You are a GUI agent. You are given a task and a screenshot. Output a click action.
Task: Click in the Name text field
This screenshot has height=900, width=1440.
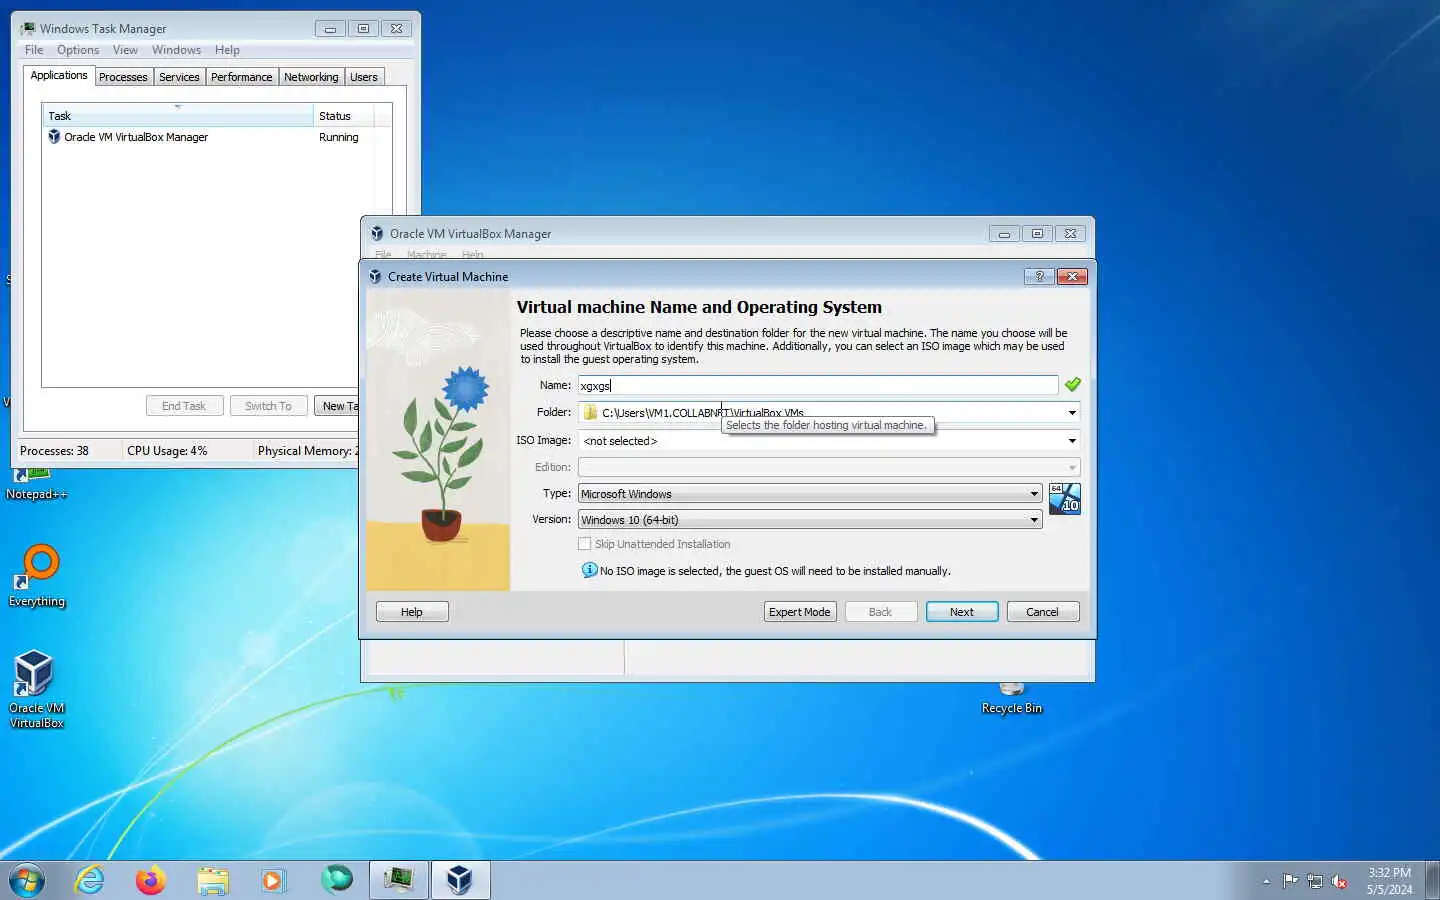817,385
